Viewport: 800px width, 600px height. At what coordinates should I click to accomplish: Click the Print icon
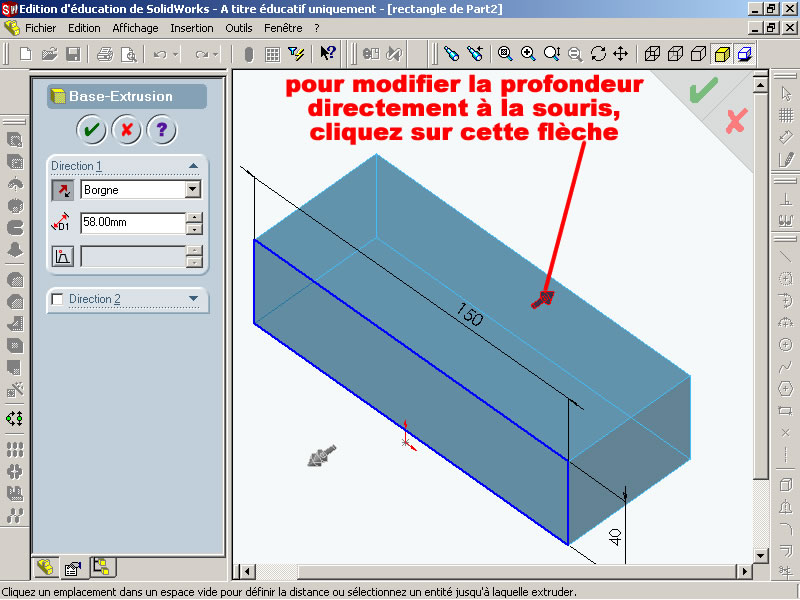coord(105,54)
